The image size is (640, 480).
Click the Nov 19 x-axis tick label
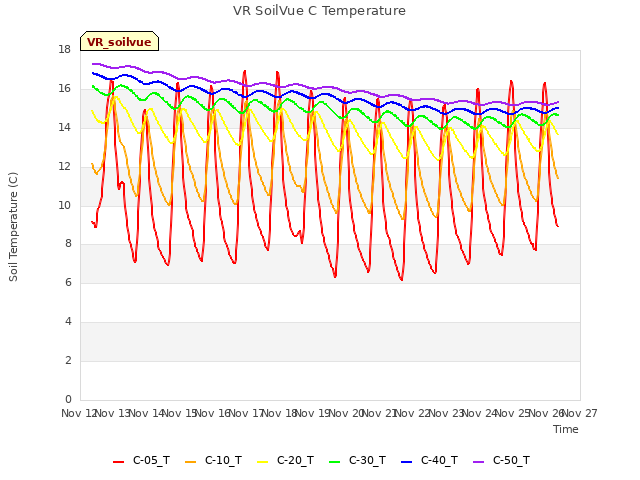313,413
